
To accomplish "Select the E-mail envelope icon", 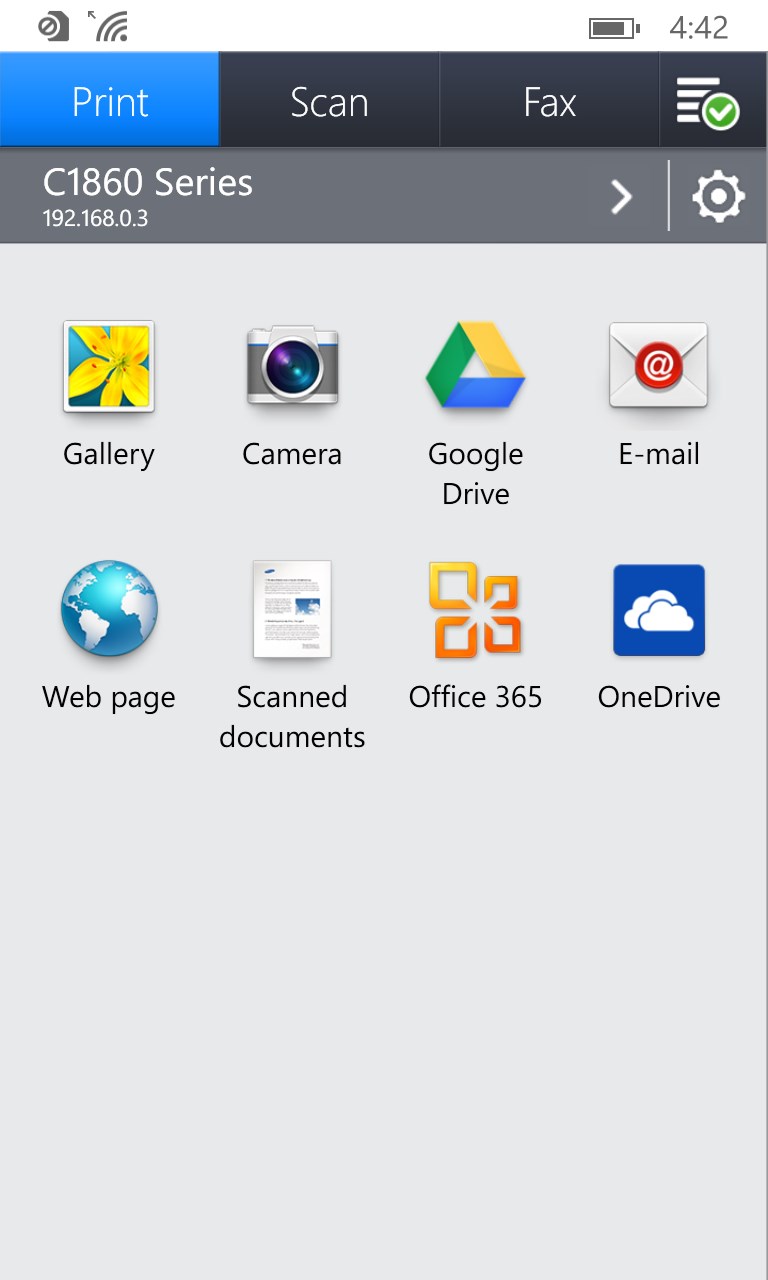I will click(658, 364).
